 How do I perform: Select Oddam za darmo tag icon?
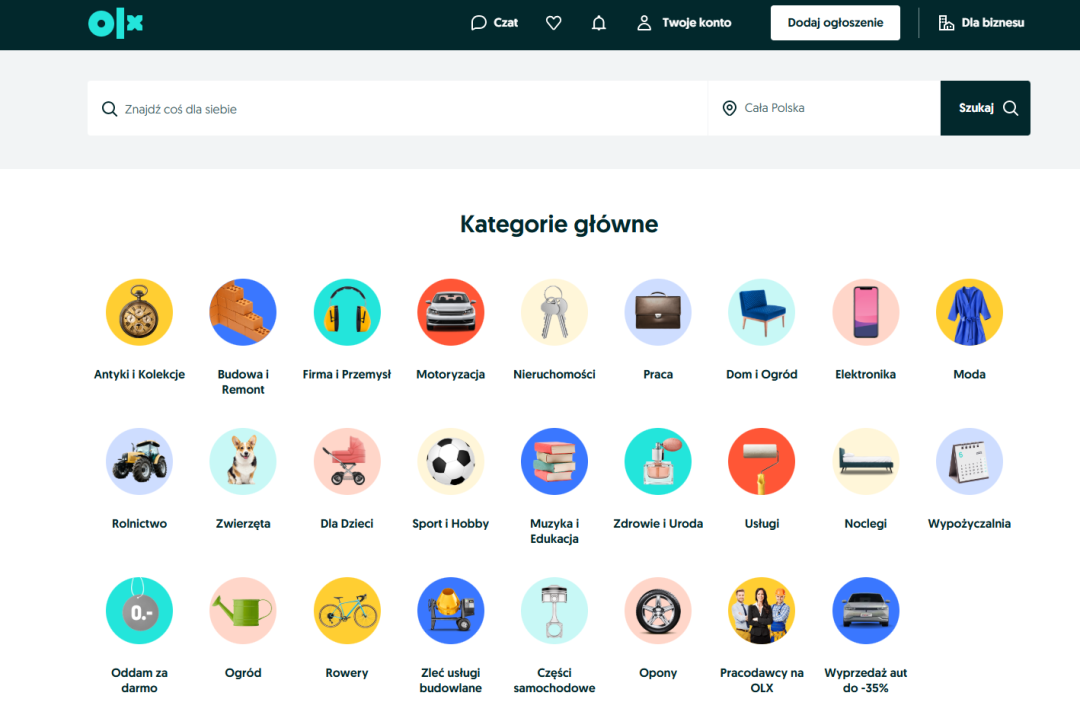[x=139, y=610]
